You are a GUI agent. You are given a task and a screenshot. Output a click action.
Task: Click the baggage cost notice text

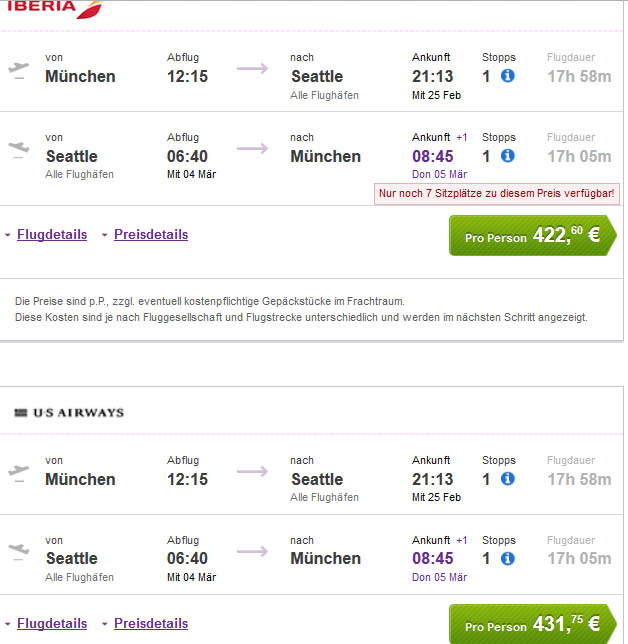[x=301, y=309]
